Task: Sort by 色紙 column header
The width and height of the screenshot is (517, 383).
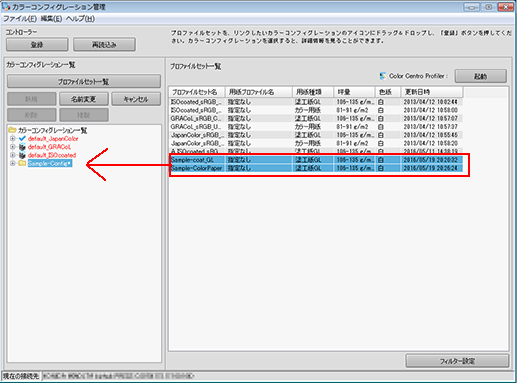Action: point(388,92)
